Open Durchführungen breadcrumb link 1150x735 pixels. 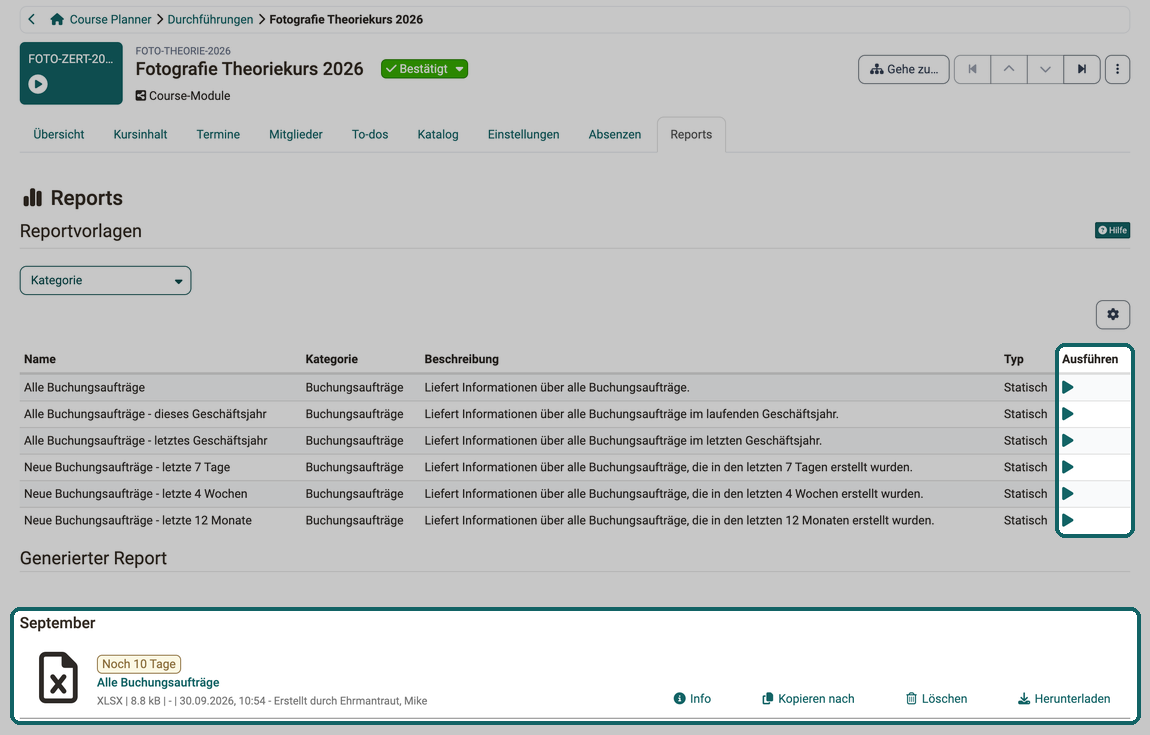pyautogui.click(x=210, y=20)
